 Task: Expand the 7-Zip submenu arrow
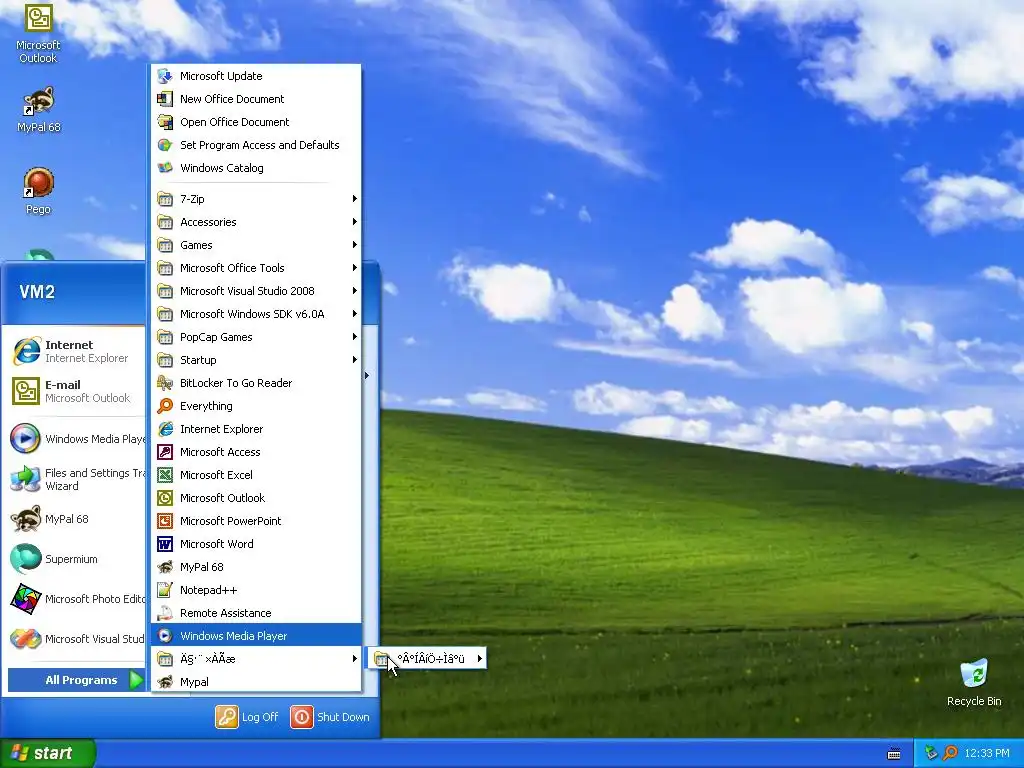click(x=355, y=199)
